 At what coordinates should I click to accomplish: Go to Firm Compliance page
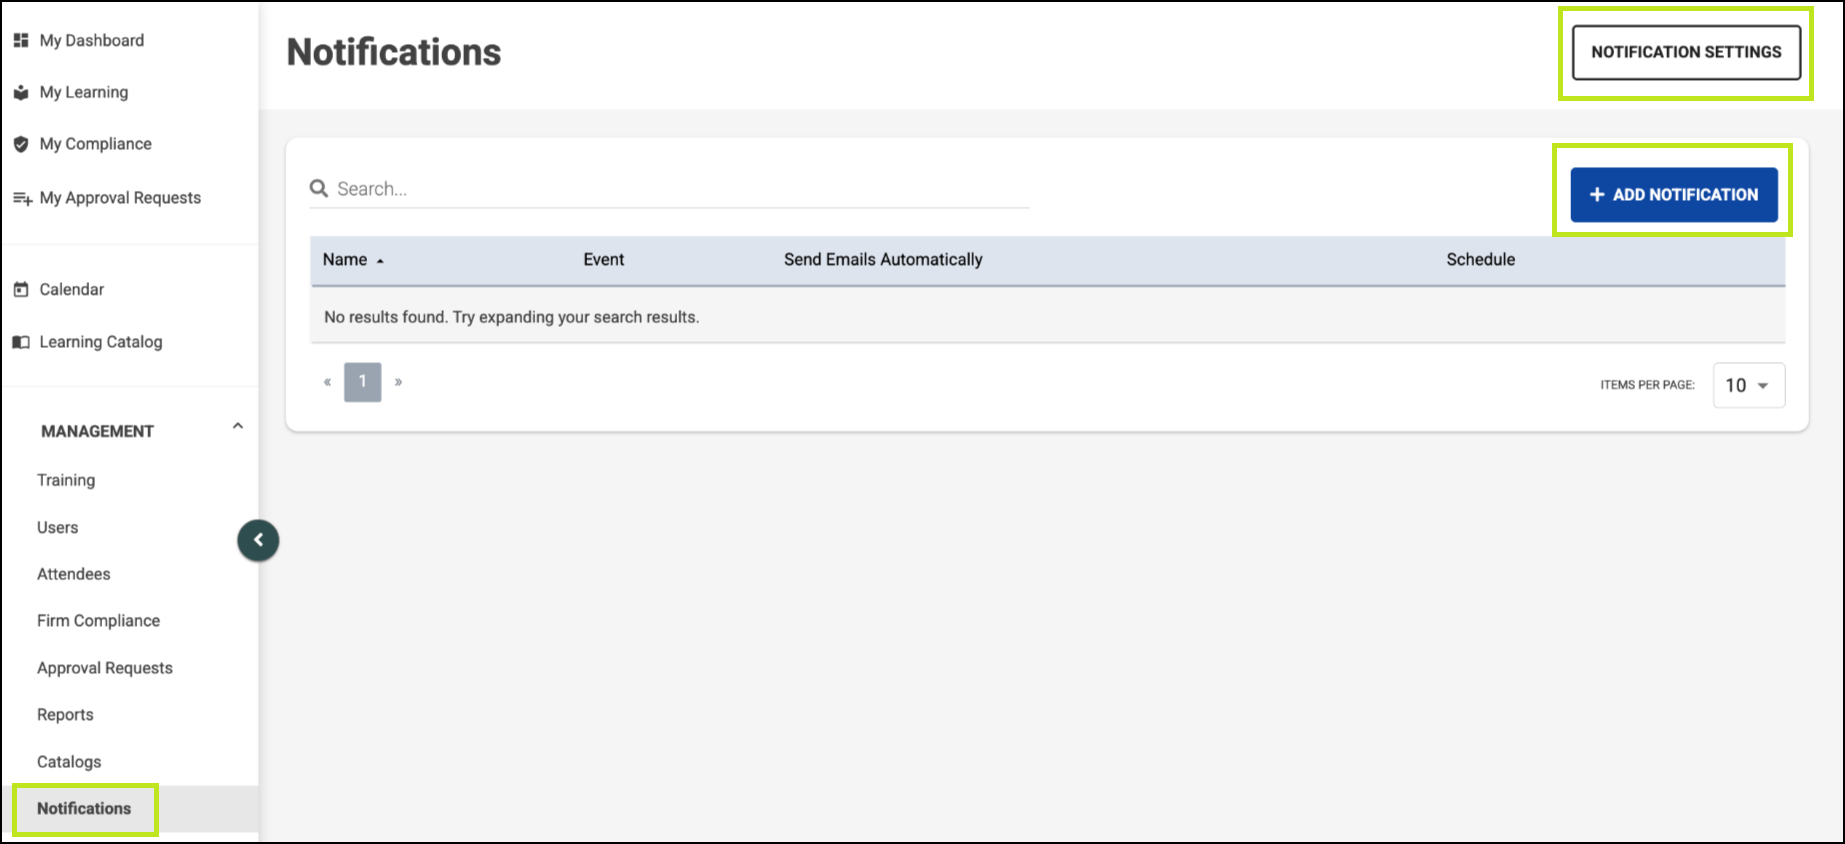pyautogui.click(x=98, y=621)
